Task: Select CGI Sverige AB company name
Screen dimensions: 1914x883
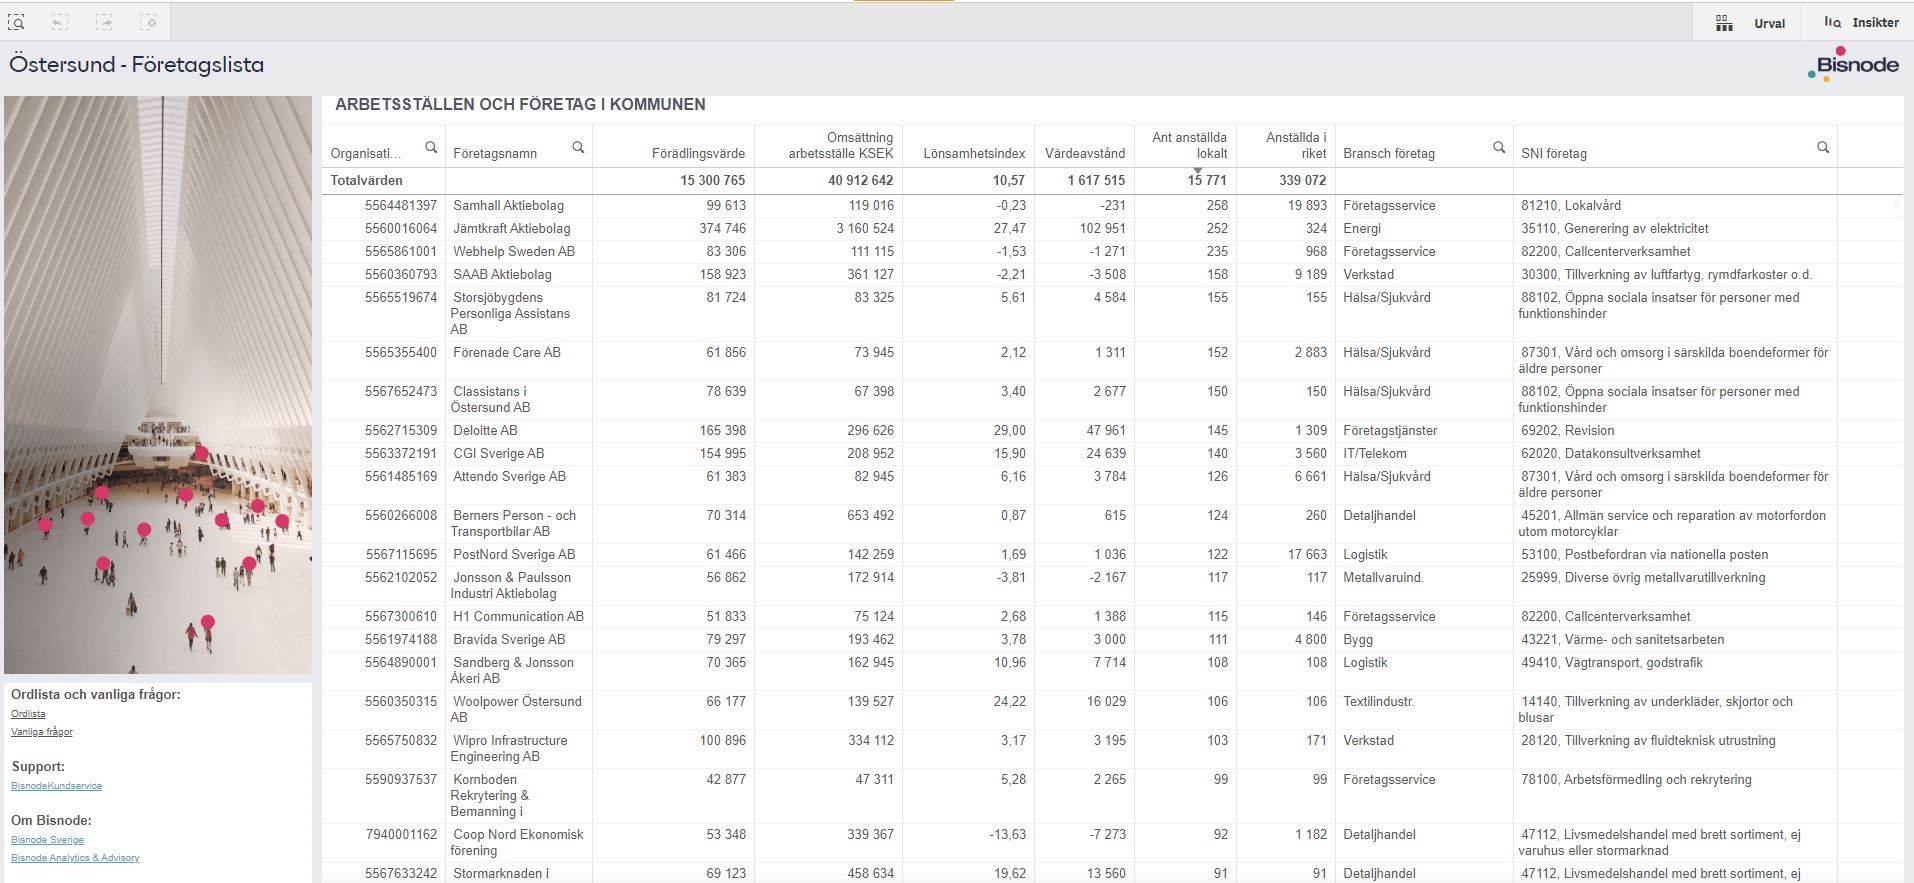Action: 498,453
